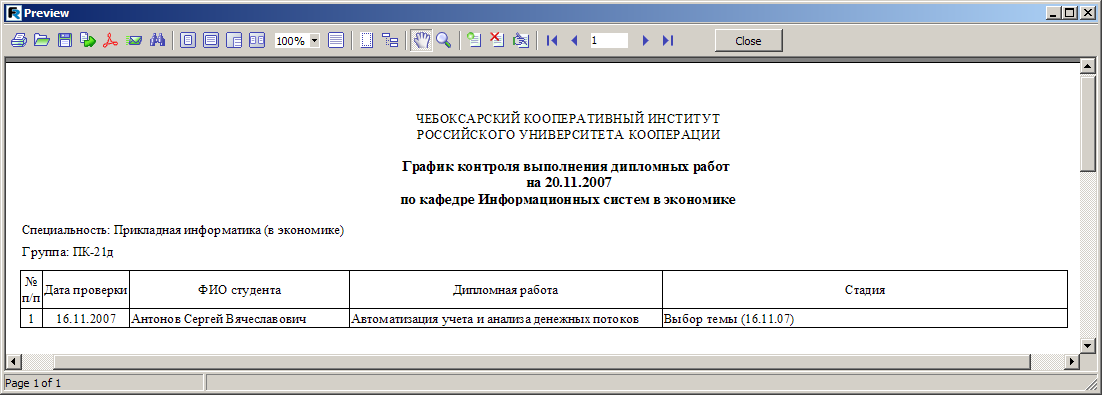Add a new page to report
This screenshot has width=1102, height=395.
474,41
